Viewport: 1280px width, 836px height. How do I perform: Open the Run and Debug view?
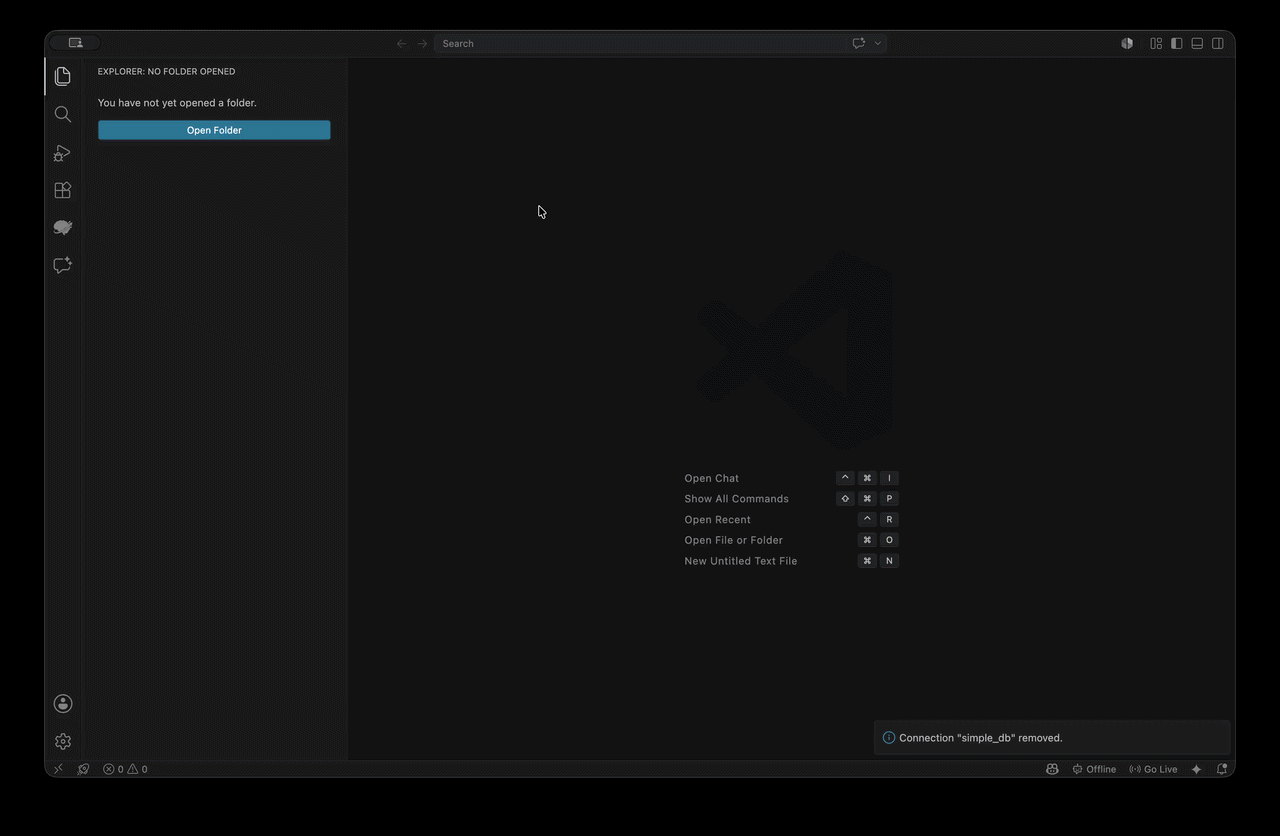[63, 153]
